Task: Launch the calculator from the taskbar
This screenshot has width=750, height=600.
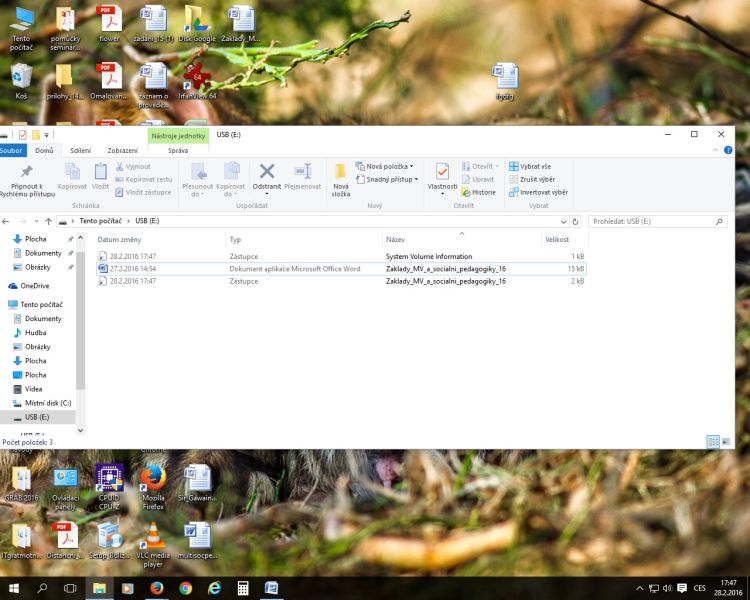Action: (x=243, y=588)
